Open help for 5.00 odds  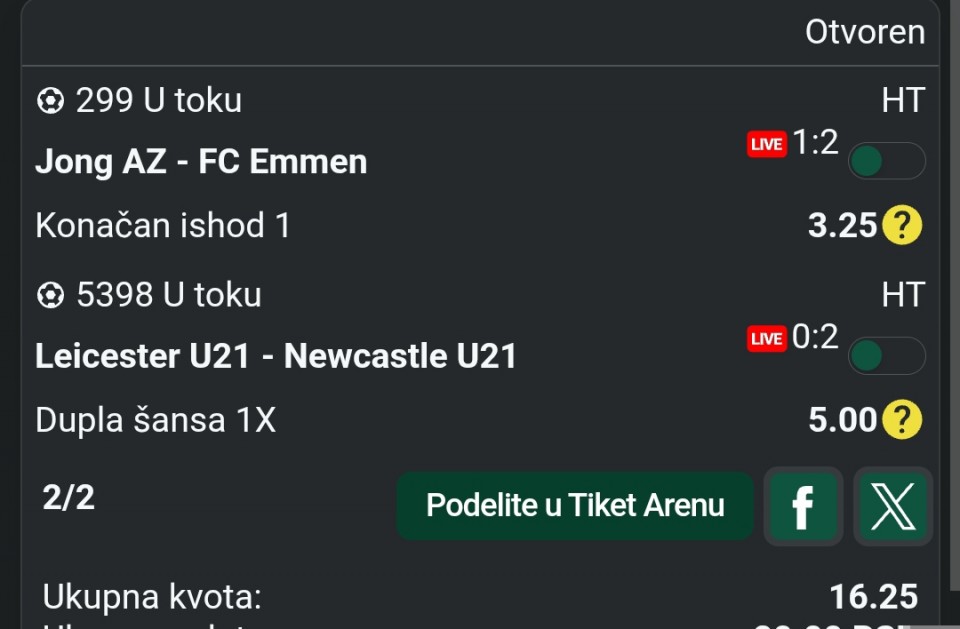902,421
